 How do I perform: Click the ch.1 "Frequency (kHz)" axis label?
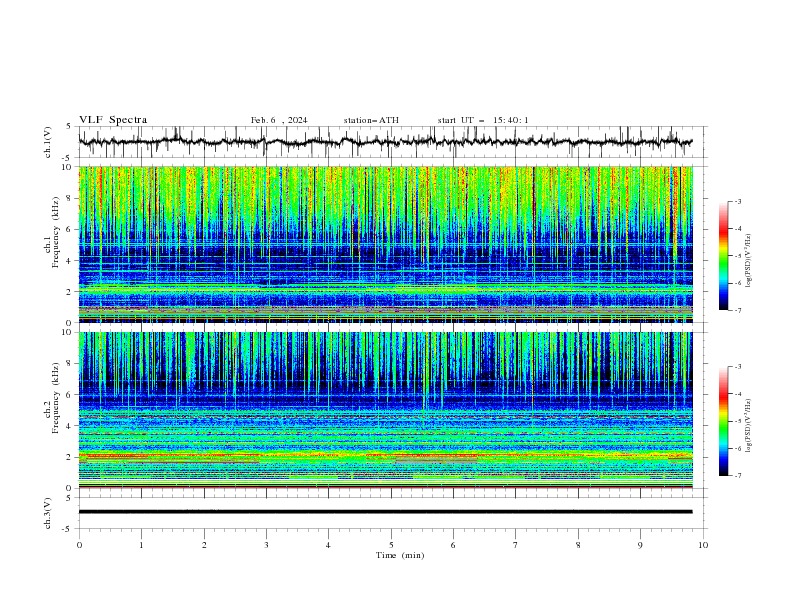click(56, 232)
